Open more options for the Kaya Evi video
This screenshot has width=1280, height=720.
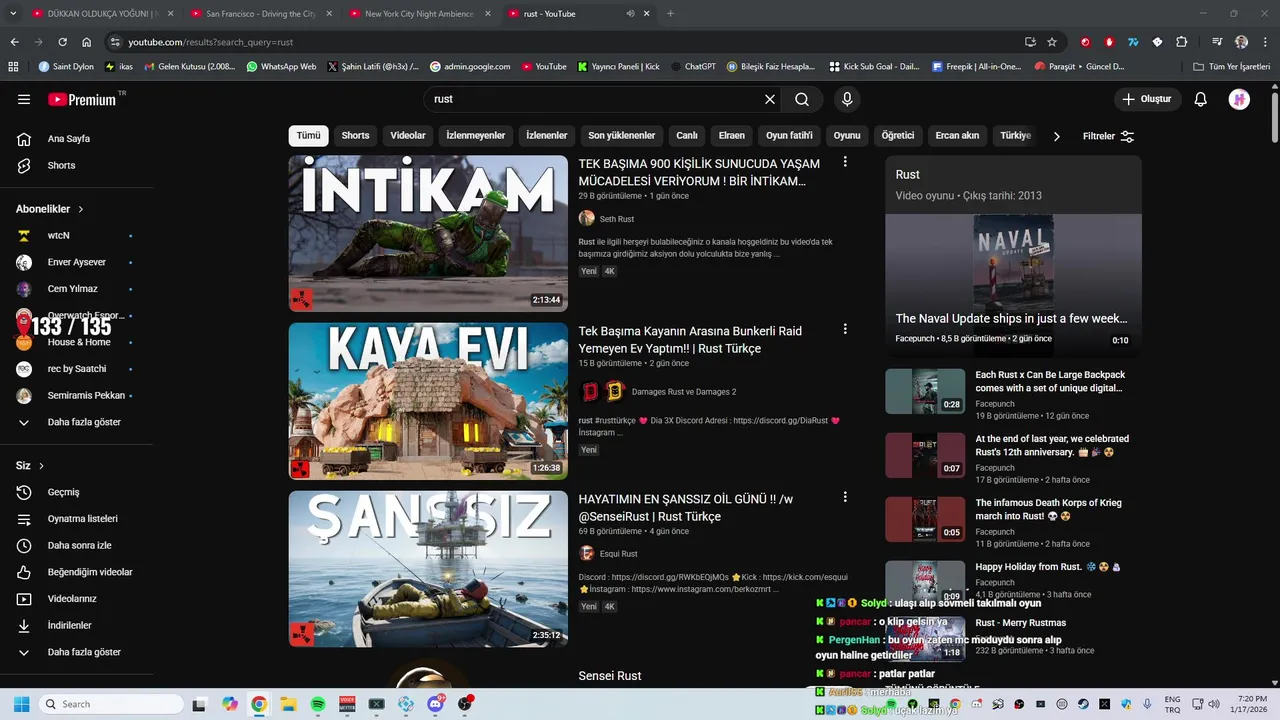845,329
